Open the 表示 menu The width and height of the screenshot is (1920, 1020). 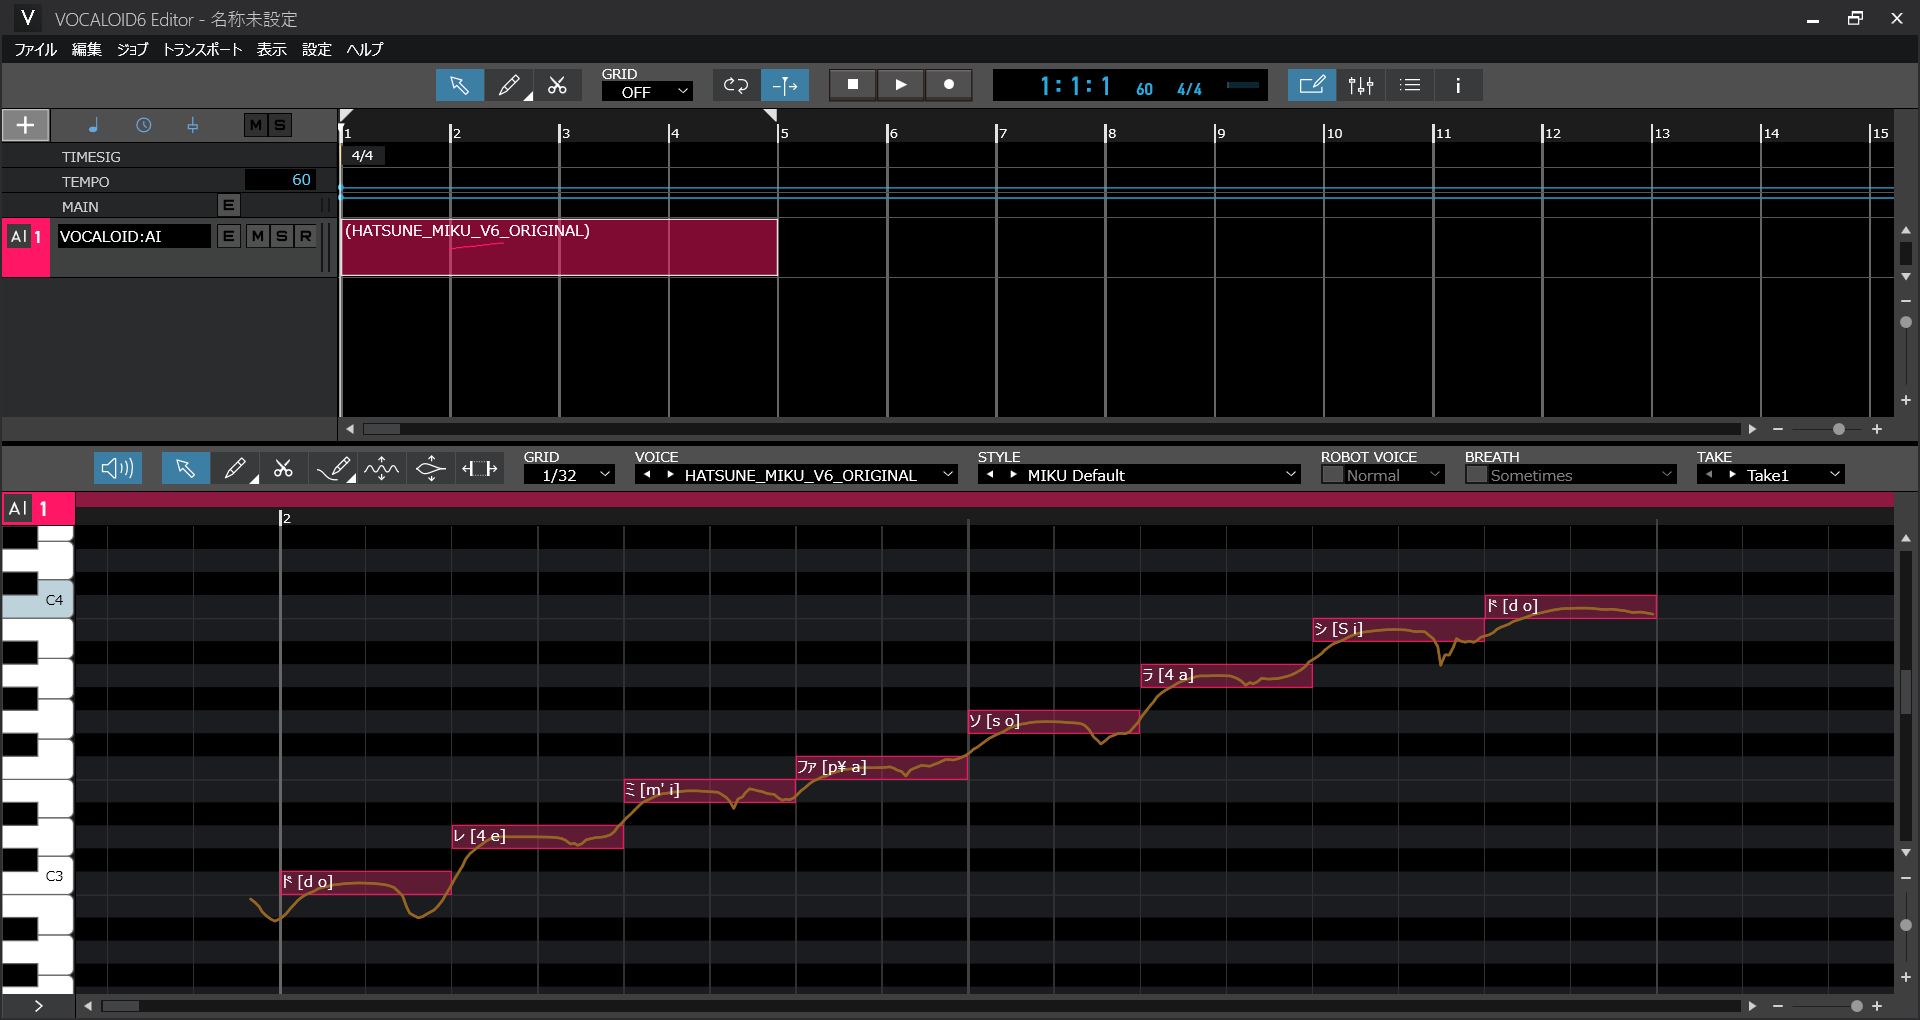(x=271, y=49)
